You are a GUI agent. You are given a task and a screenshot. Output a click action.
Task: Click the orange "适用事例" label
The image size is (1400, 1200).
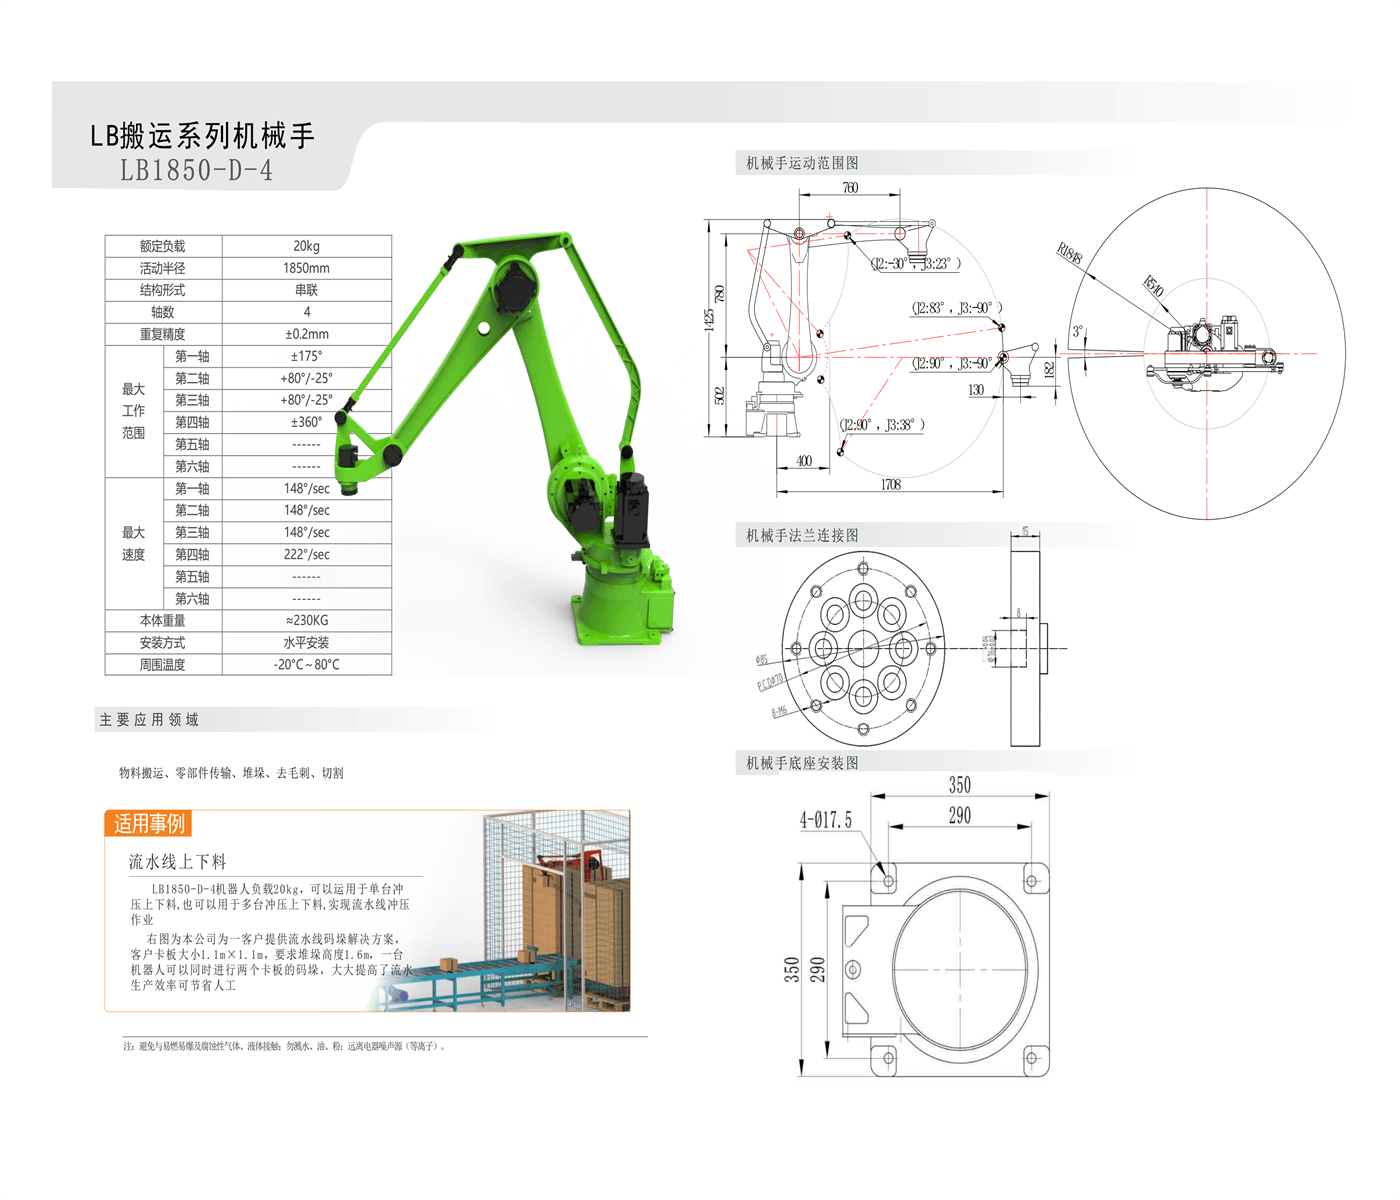tap(148, 824)
